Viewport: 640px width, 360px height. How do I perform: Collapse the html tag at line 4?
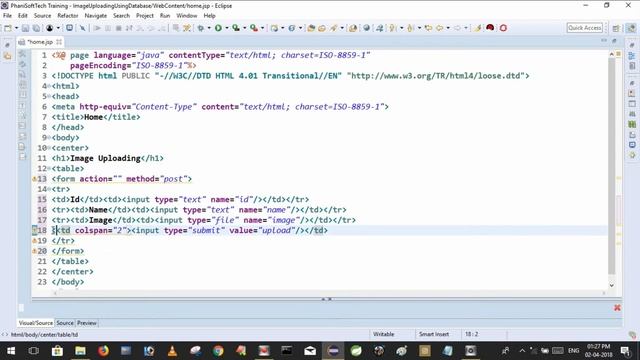tap(49, 86)
